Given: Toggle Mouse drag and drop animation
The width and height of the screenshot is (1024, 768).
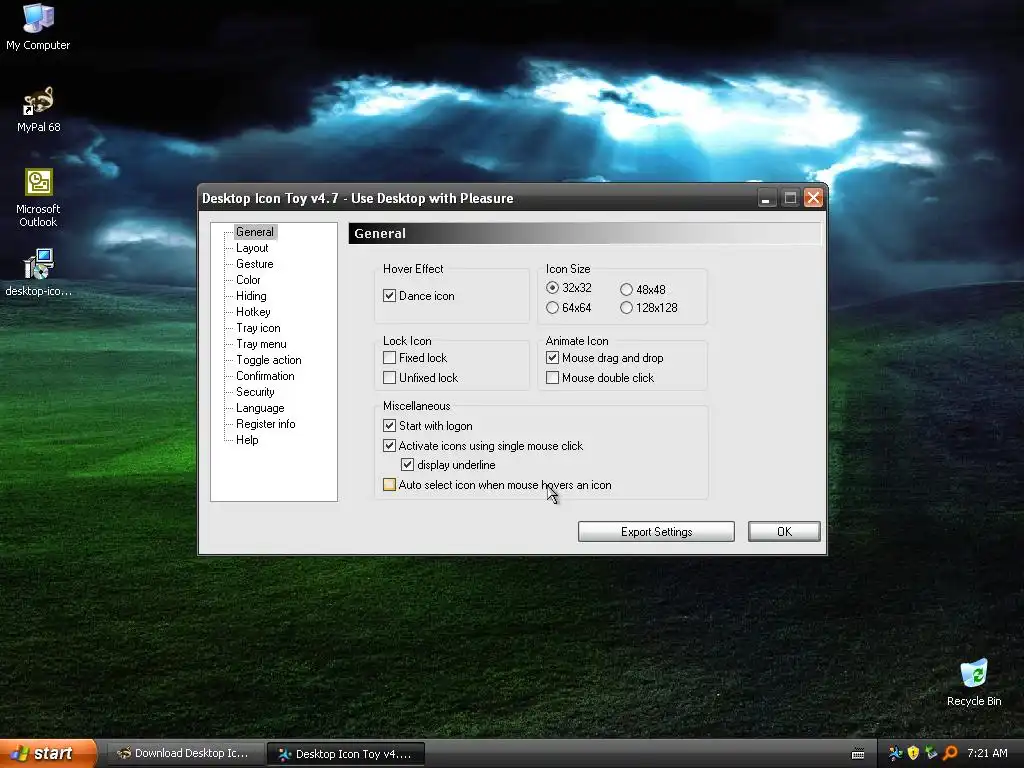Looking at the screenshot, I should click(552, 358).
